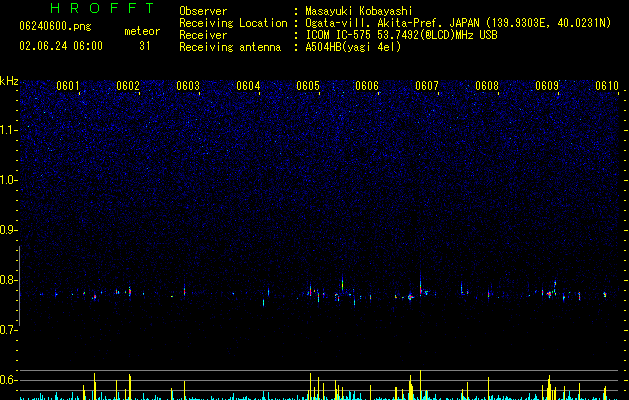Click the date and time 02.06.24 06:00
Screen dimensions: 629x400
coord(61,46)
